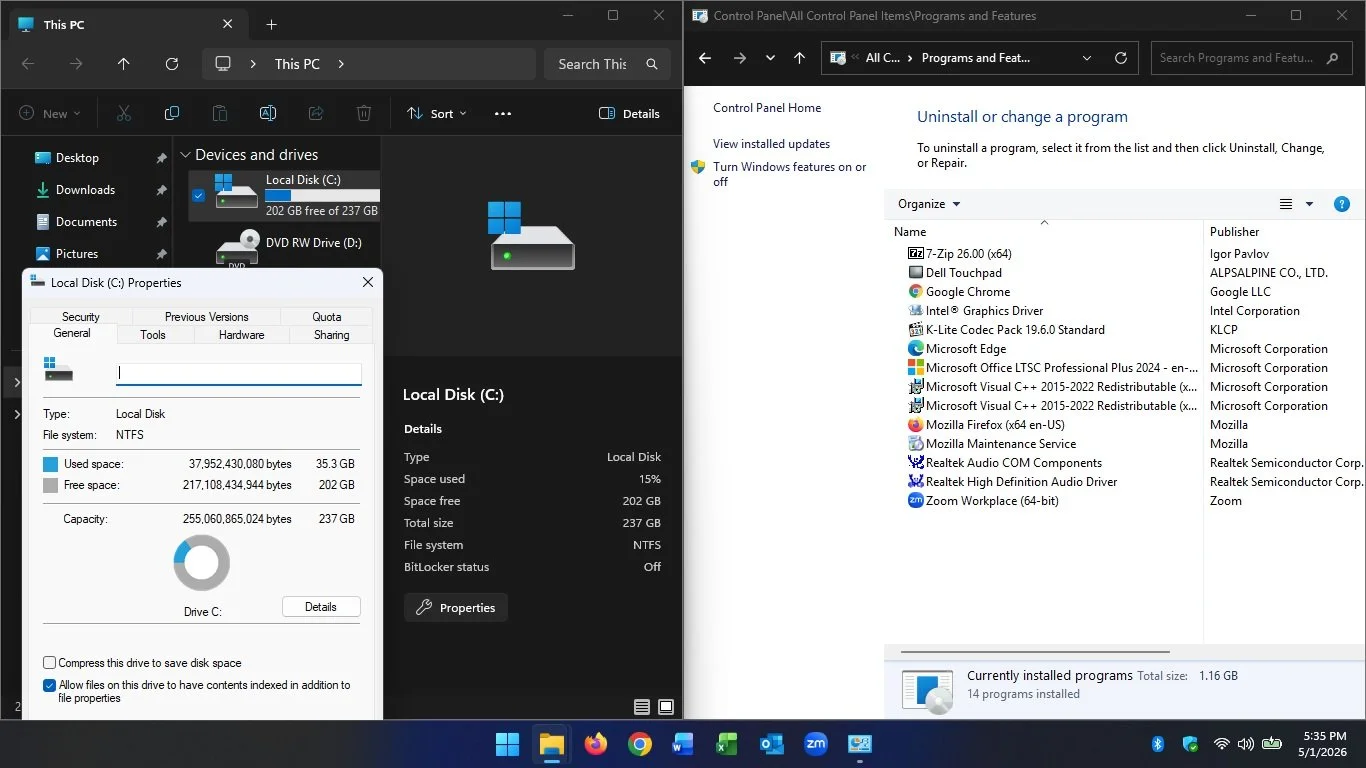Click the Bluetooth tray icon
Viewport: 1366px width, 768px height.
[x=1158, y=744]
